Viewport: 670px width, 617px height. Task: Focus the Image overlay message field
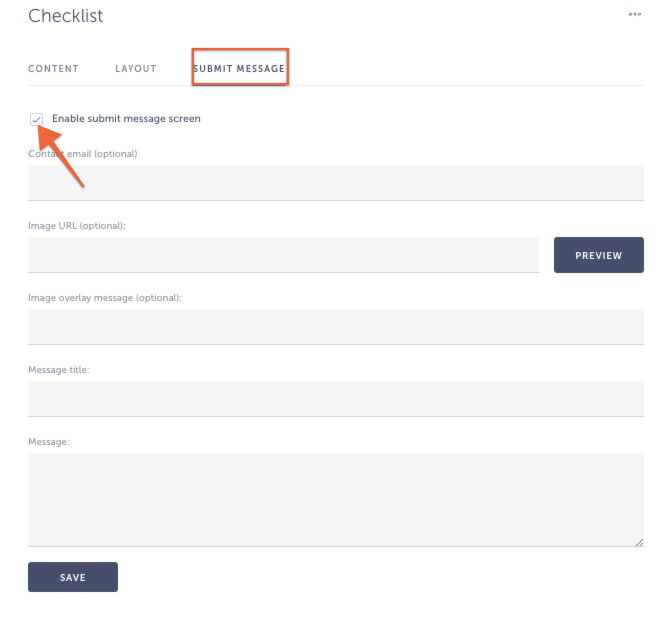(x=336, y=326)
